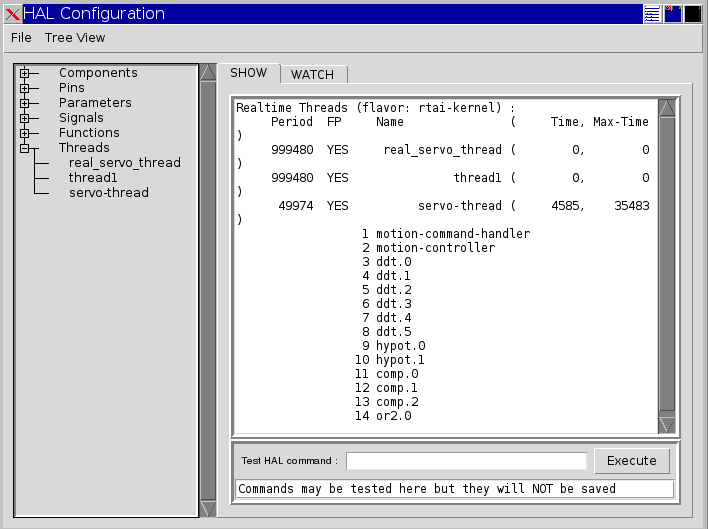Click the output pane scrollbar thumb
Viewport: 708px width, 529px height.
[667, 264]
